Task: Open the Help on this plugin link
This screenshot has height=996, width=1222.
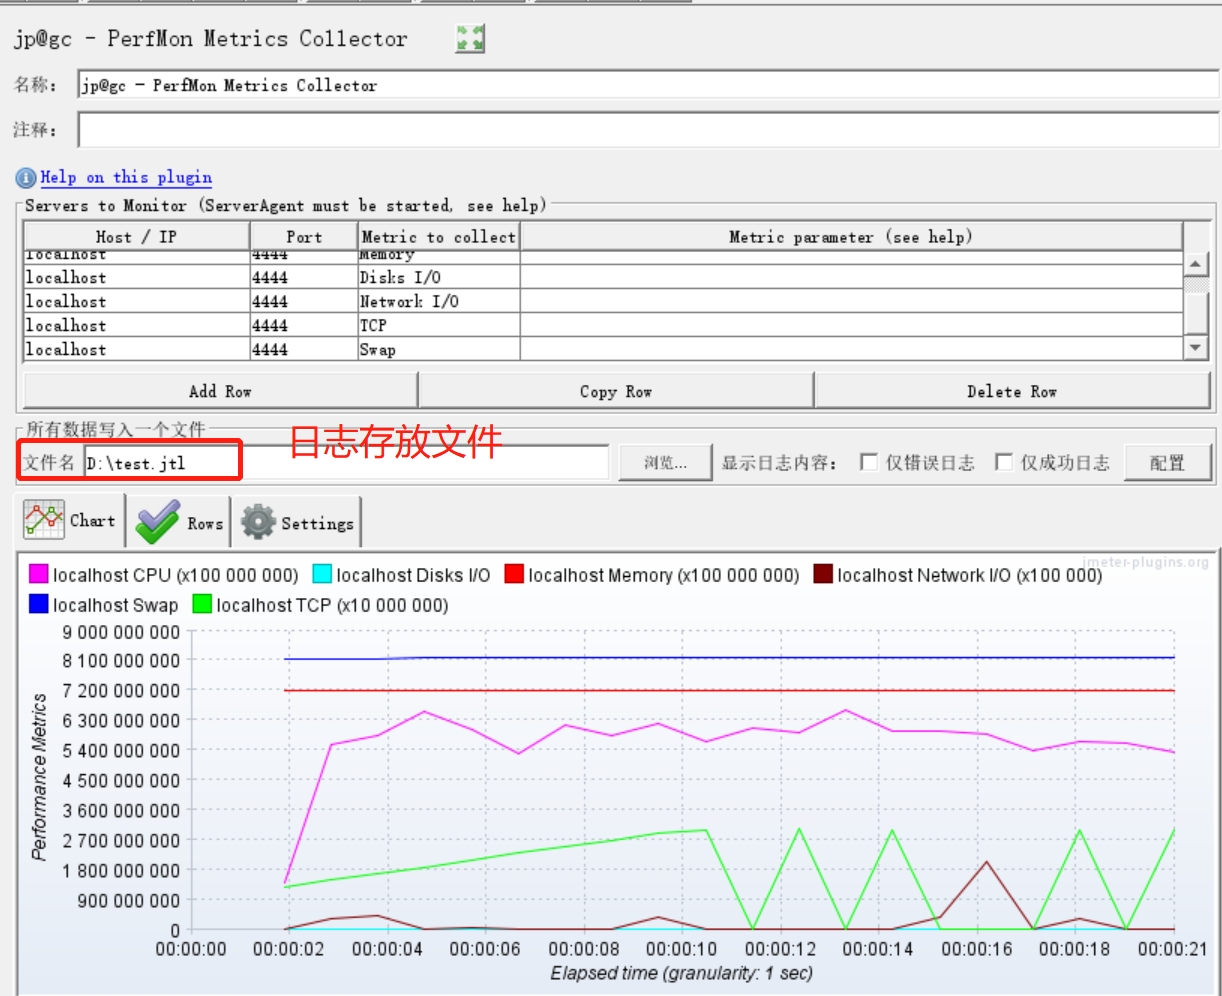Action: (126, 177)
